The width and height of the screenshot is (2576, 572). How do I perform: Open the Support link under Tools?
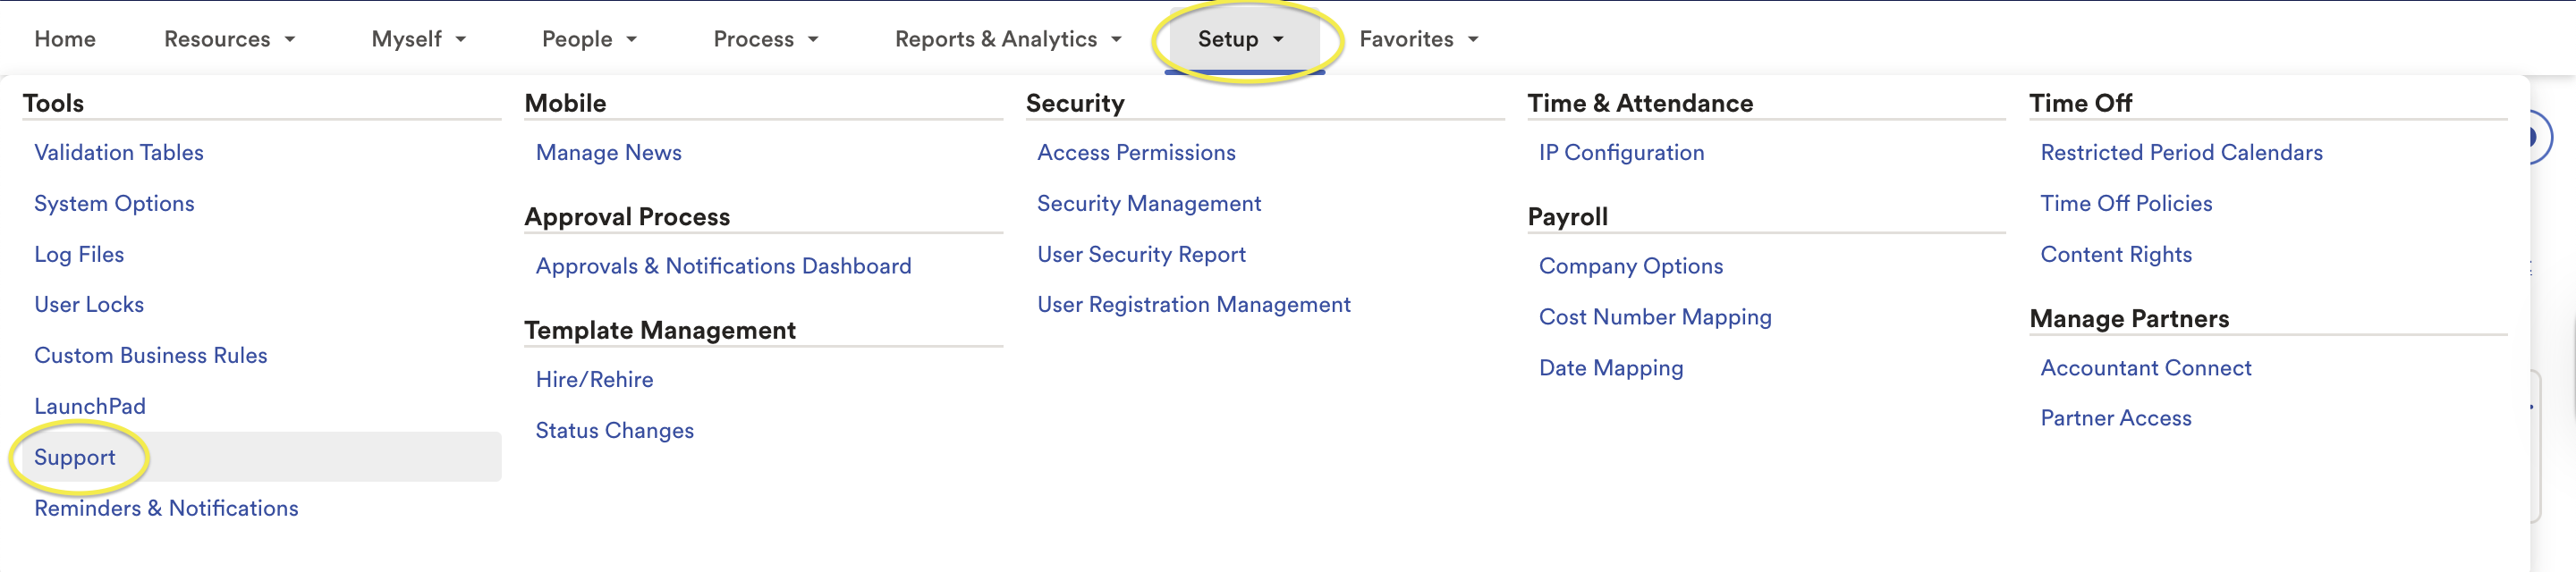(75, 457)
